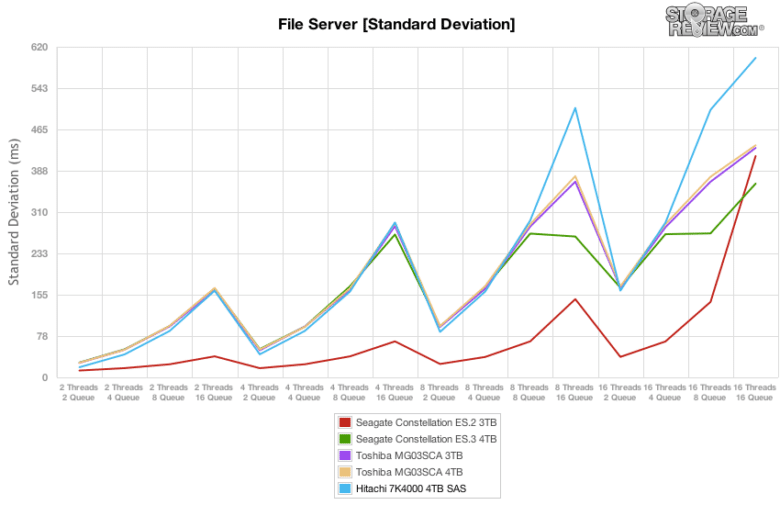Click the 8 Threads 2 Queue axis label

click(439, 392)
